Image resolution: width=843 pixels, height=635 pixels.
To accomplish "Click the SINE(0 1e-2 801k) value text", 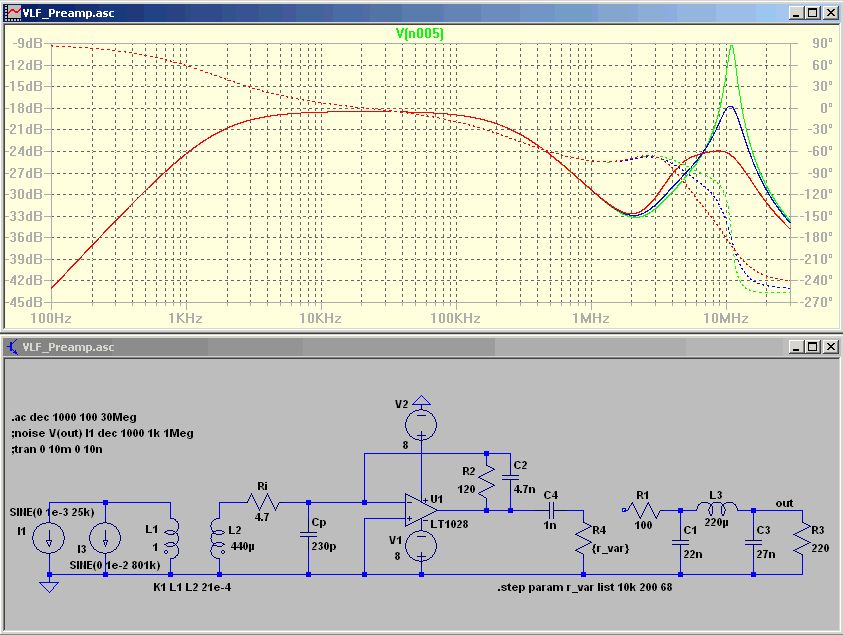I will pos(115,565).
